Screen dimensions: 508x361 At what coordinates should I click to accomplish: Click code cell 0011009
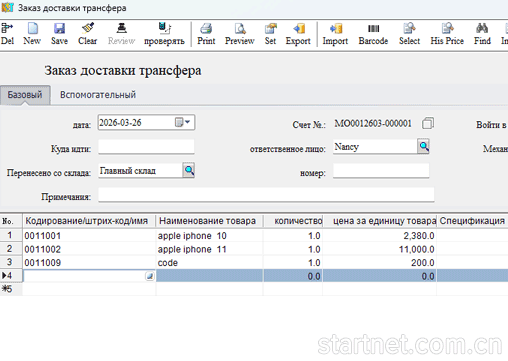click(89, 262)
